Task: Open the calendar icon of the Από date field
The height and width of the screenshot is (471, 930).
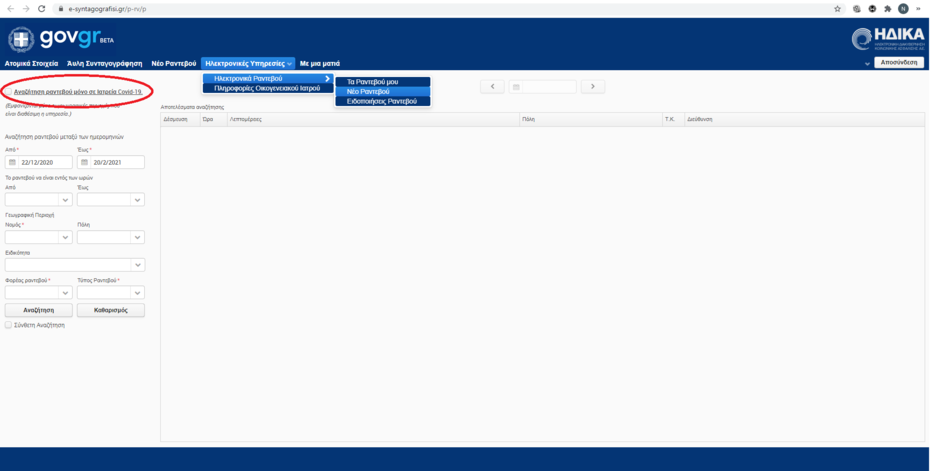Action: pyautogui.click(x=12, y=162)
